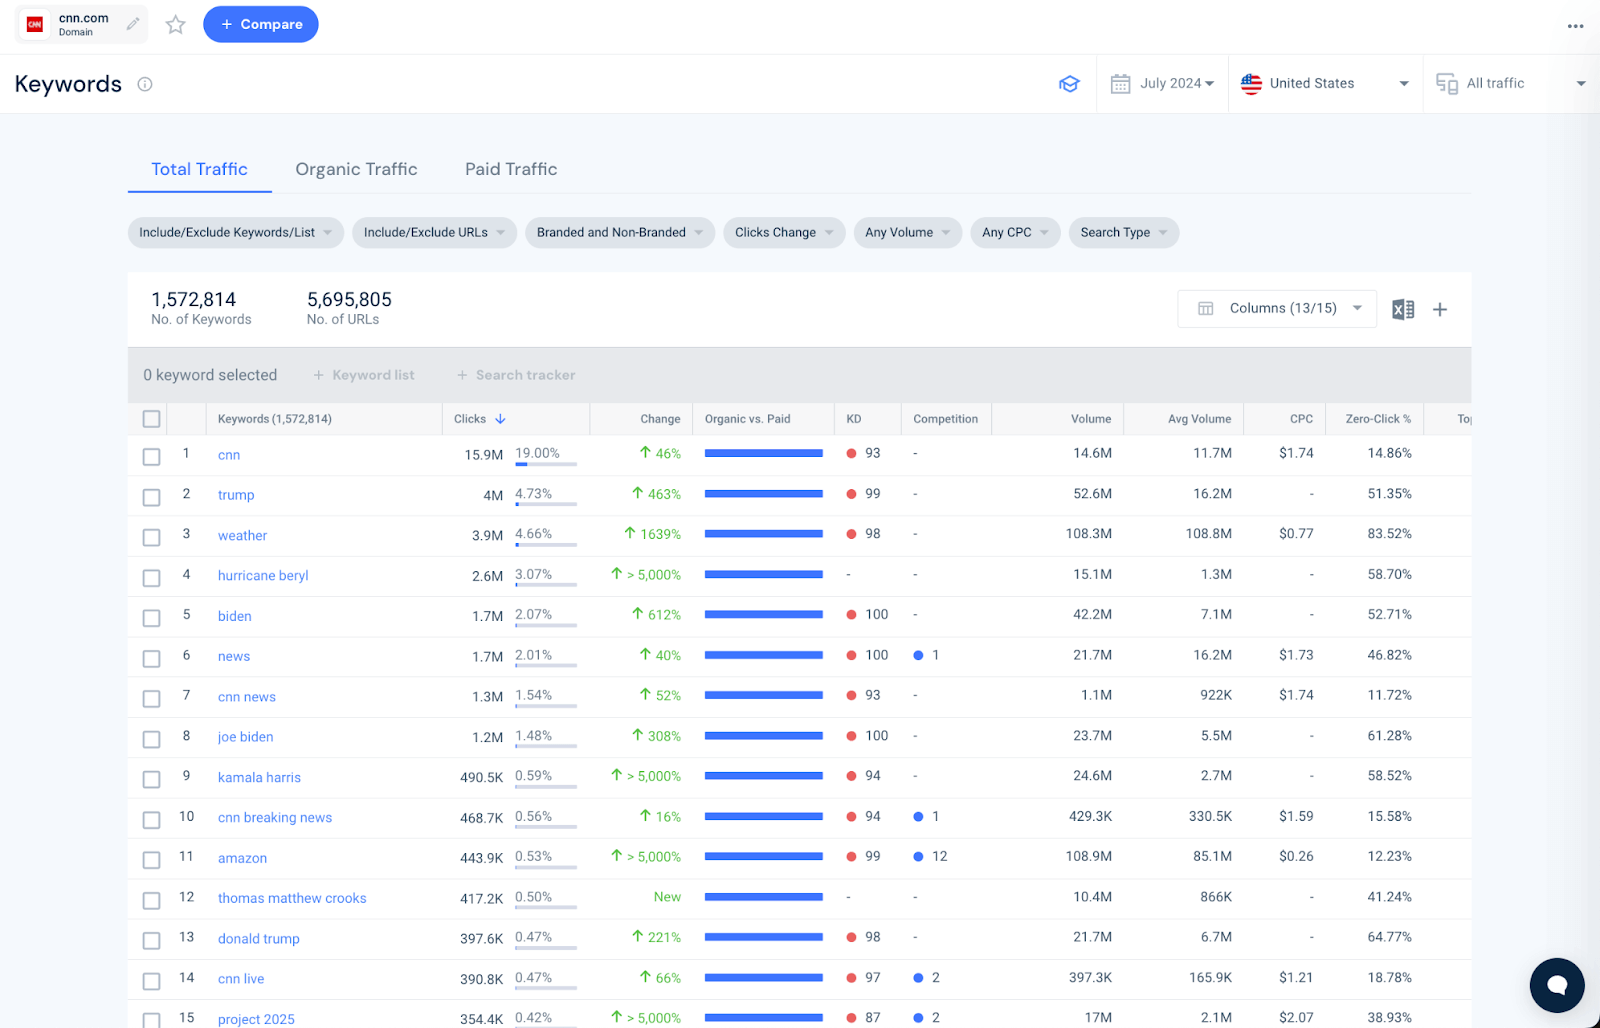The height and width of the screenshot is (1028, 1600).
Task: Click the calendar icon beside July 2024
Action: click(1120, 84)
